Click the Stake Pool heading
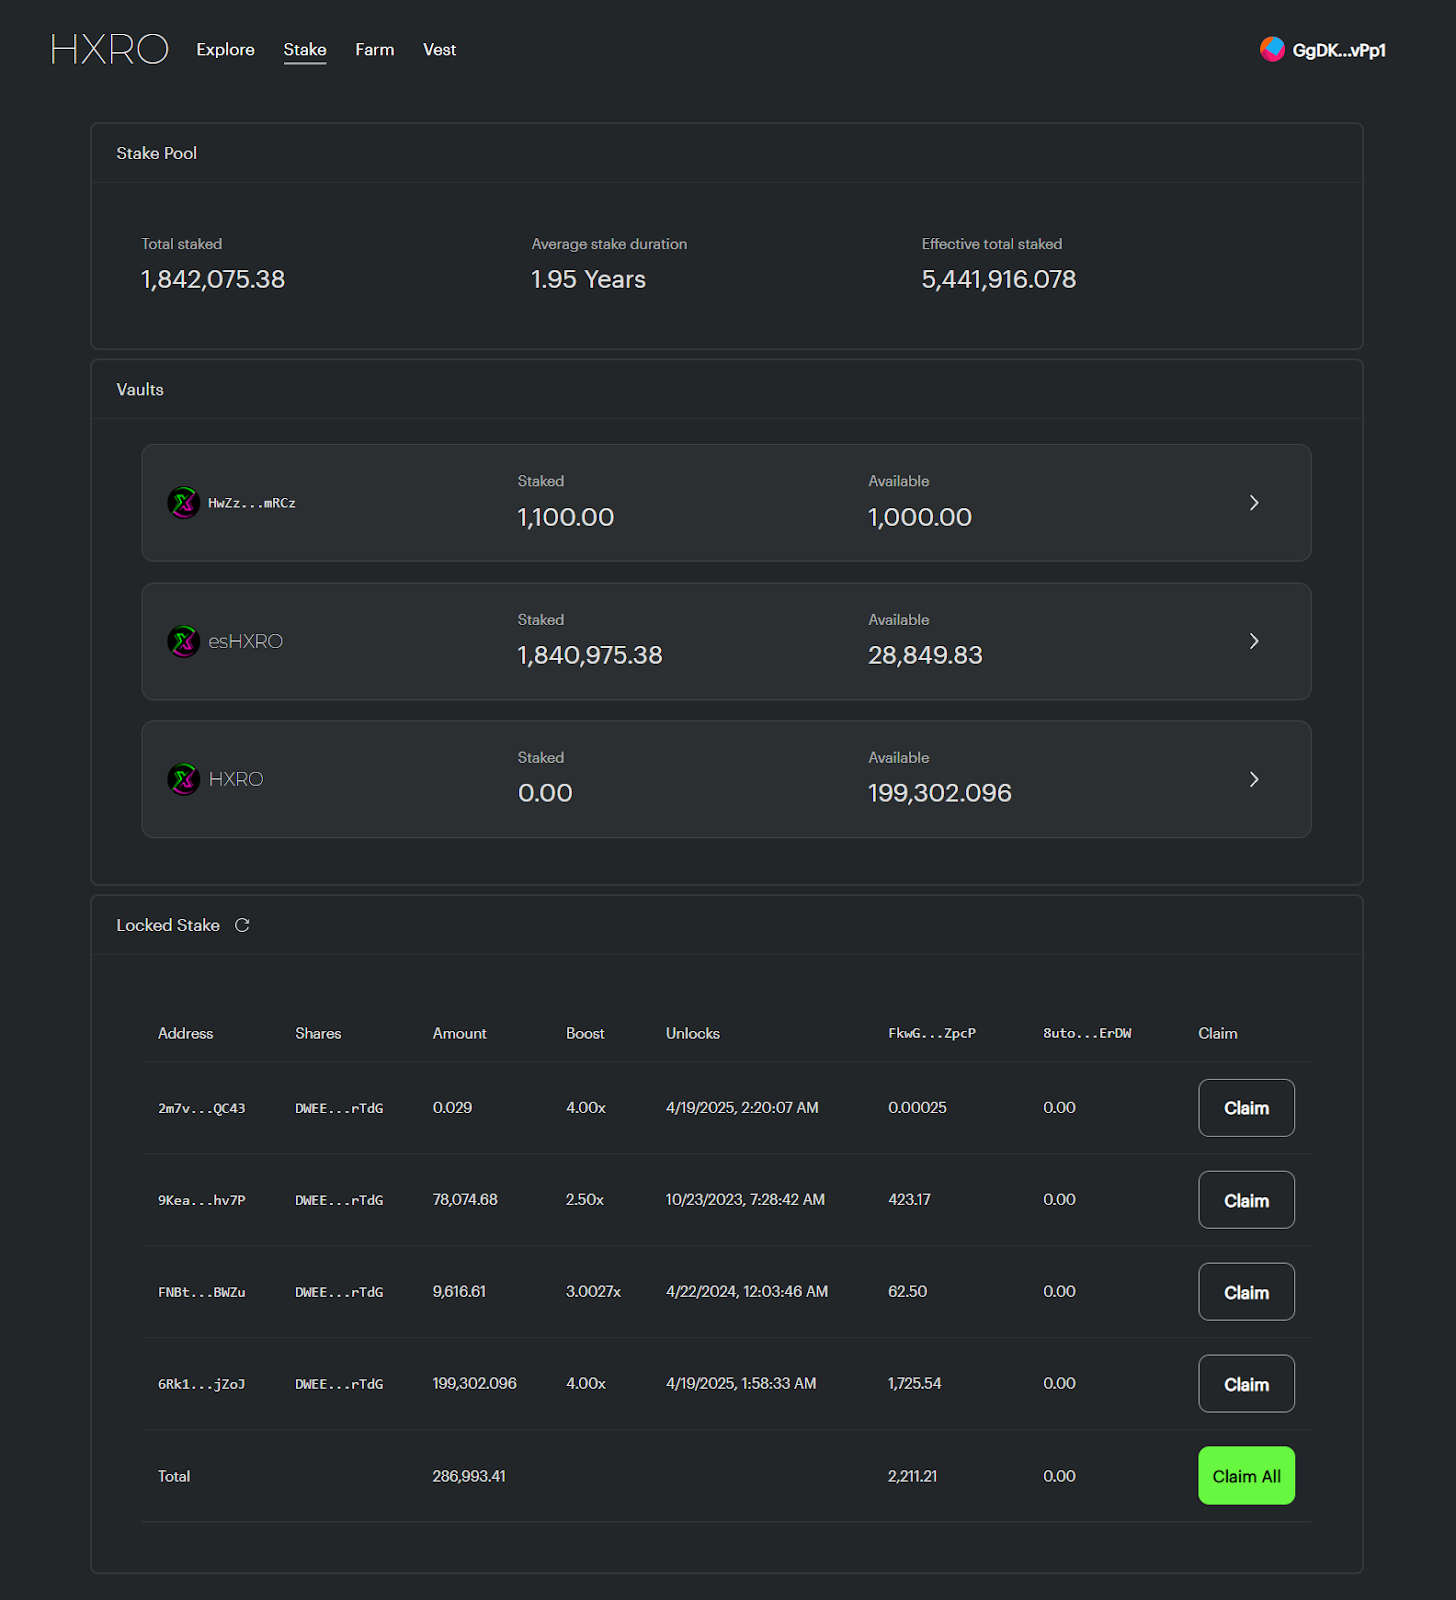 pos(157,153)
